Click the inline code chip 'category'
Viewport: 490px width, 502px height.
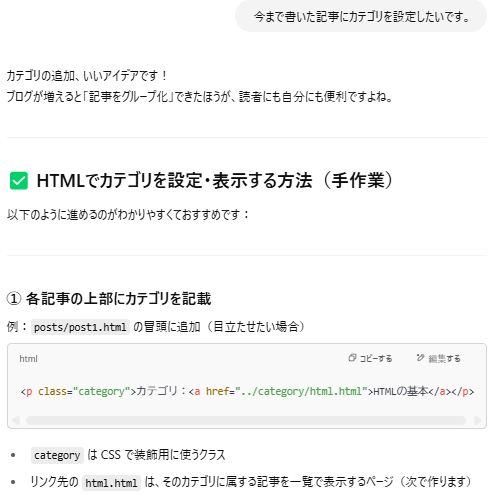pyautogui.click(x=57, y=455)
